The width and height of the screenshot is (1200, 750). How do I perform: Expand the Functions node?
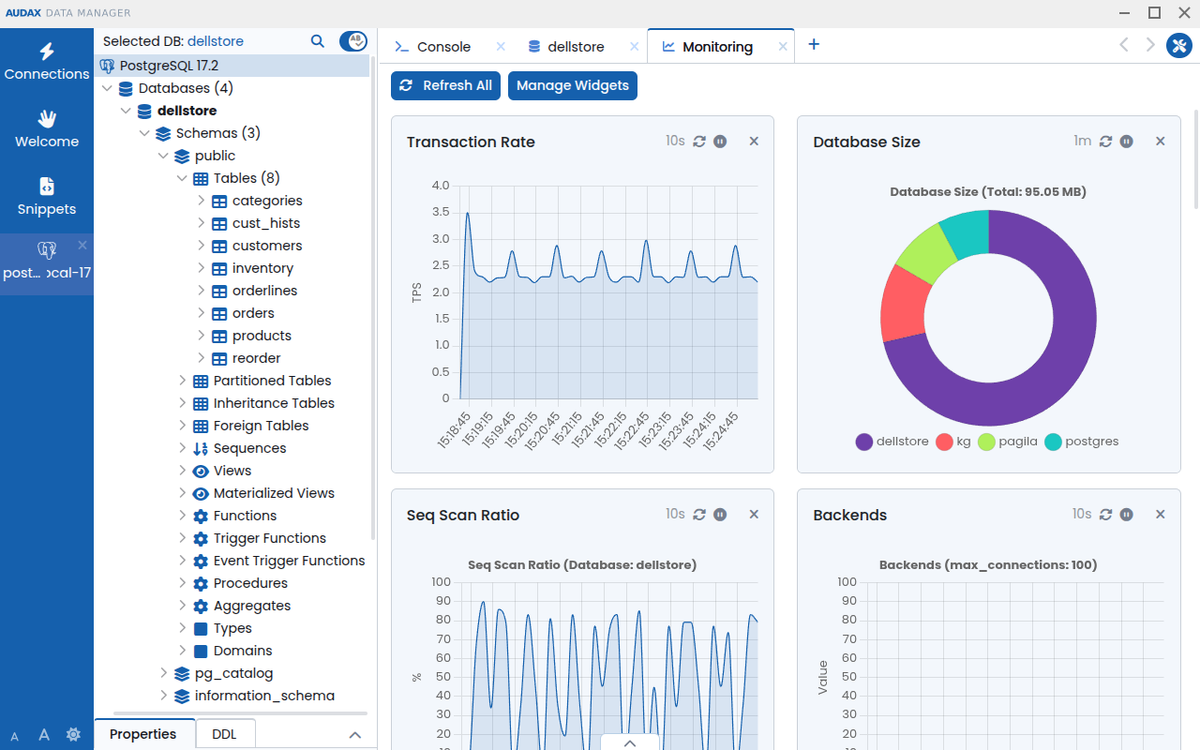182,516
